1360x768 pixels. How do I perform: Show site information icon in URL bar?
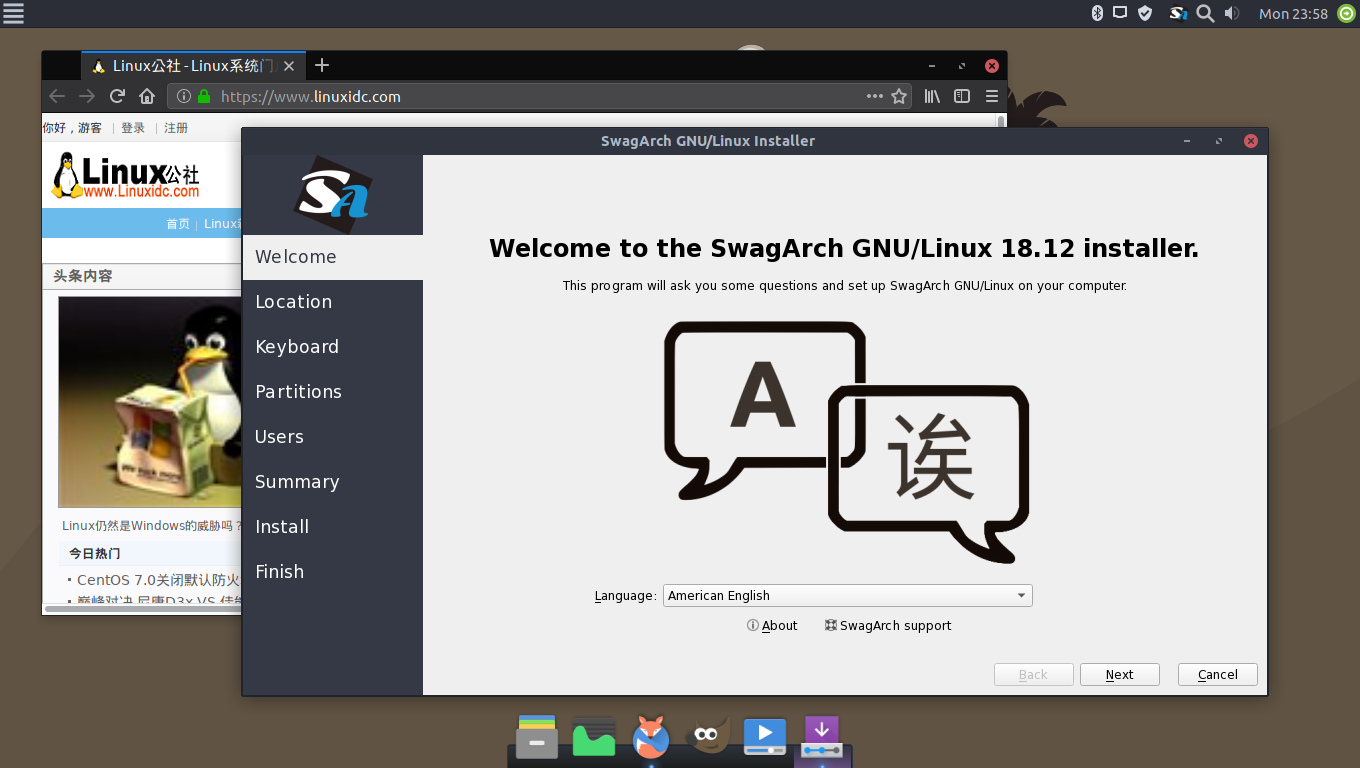click(184, 97)
